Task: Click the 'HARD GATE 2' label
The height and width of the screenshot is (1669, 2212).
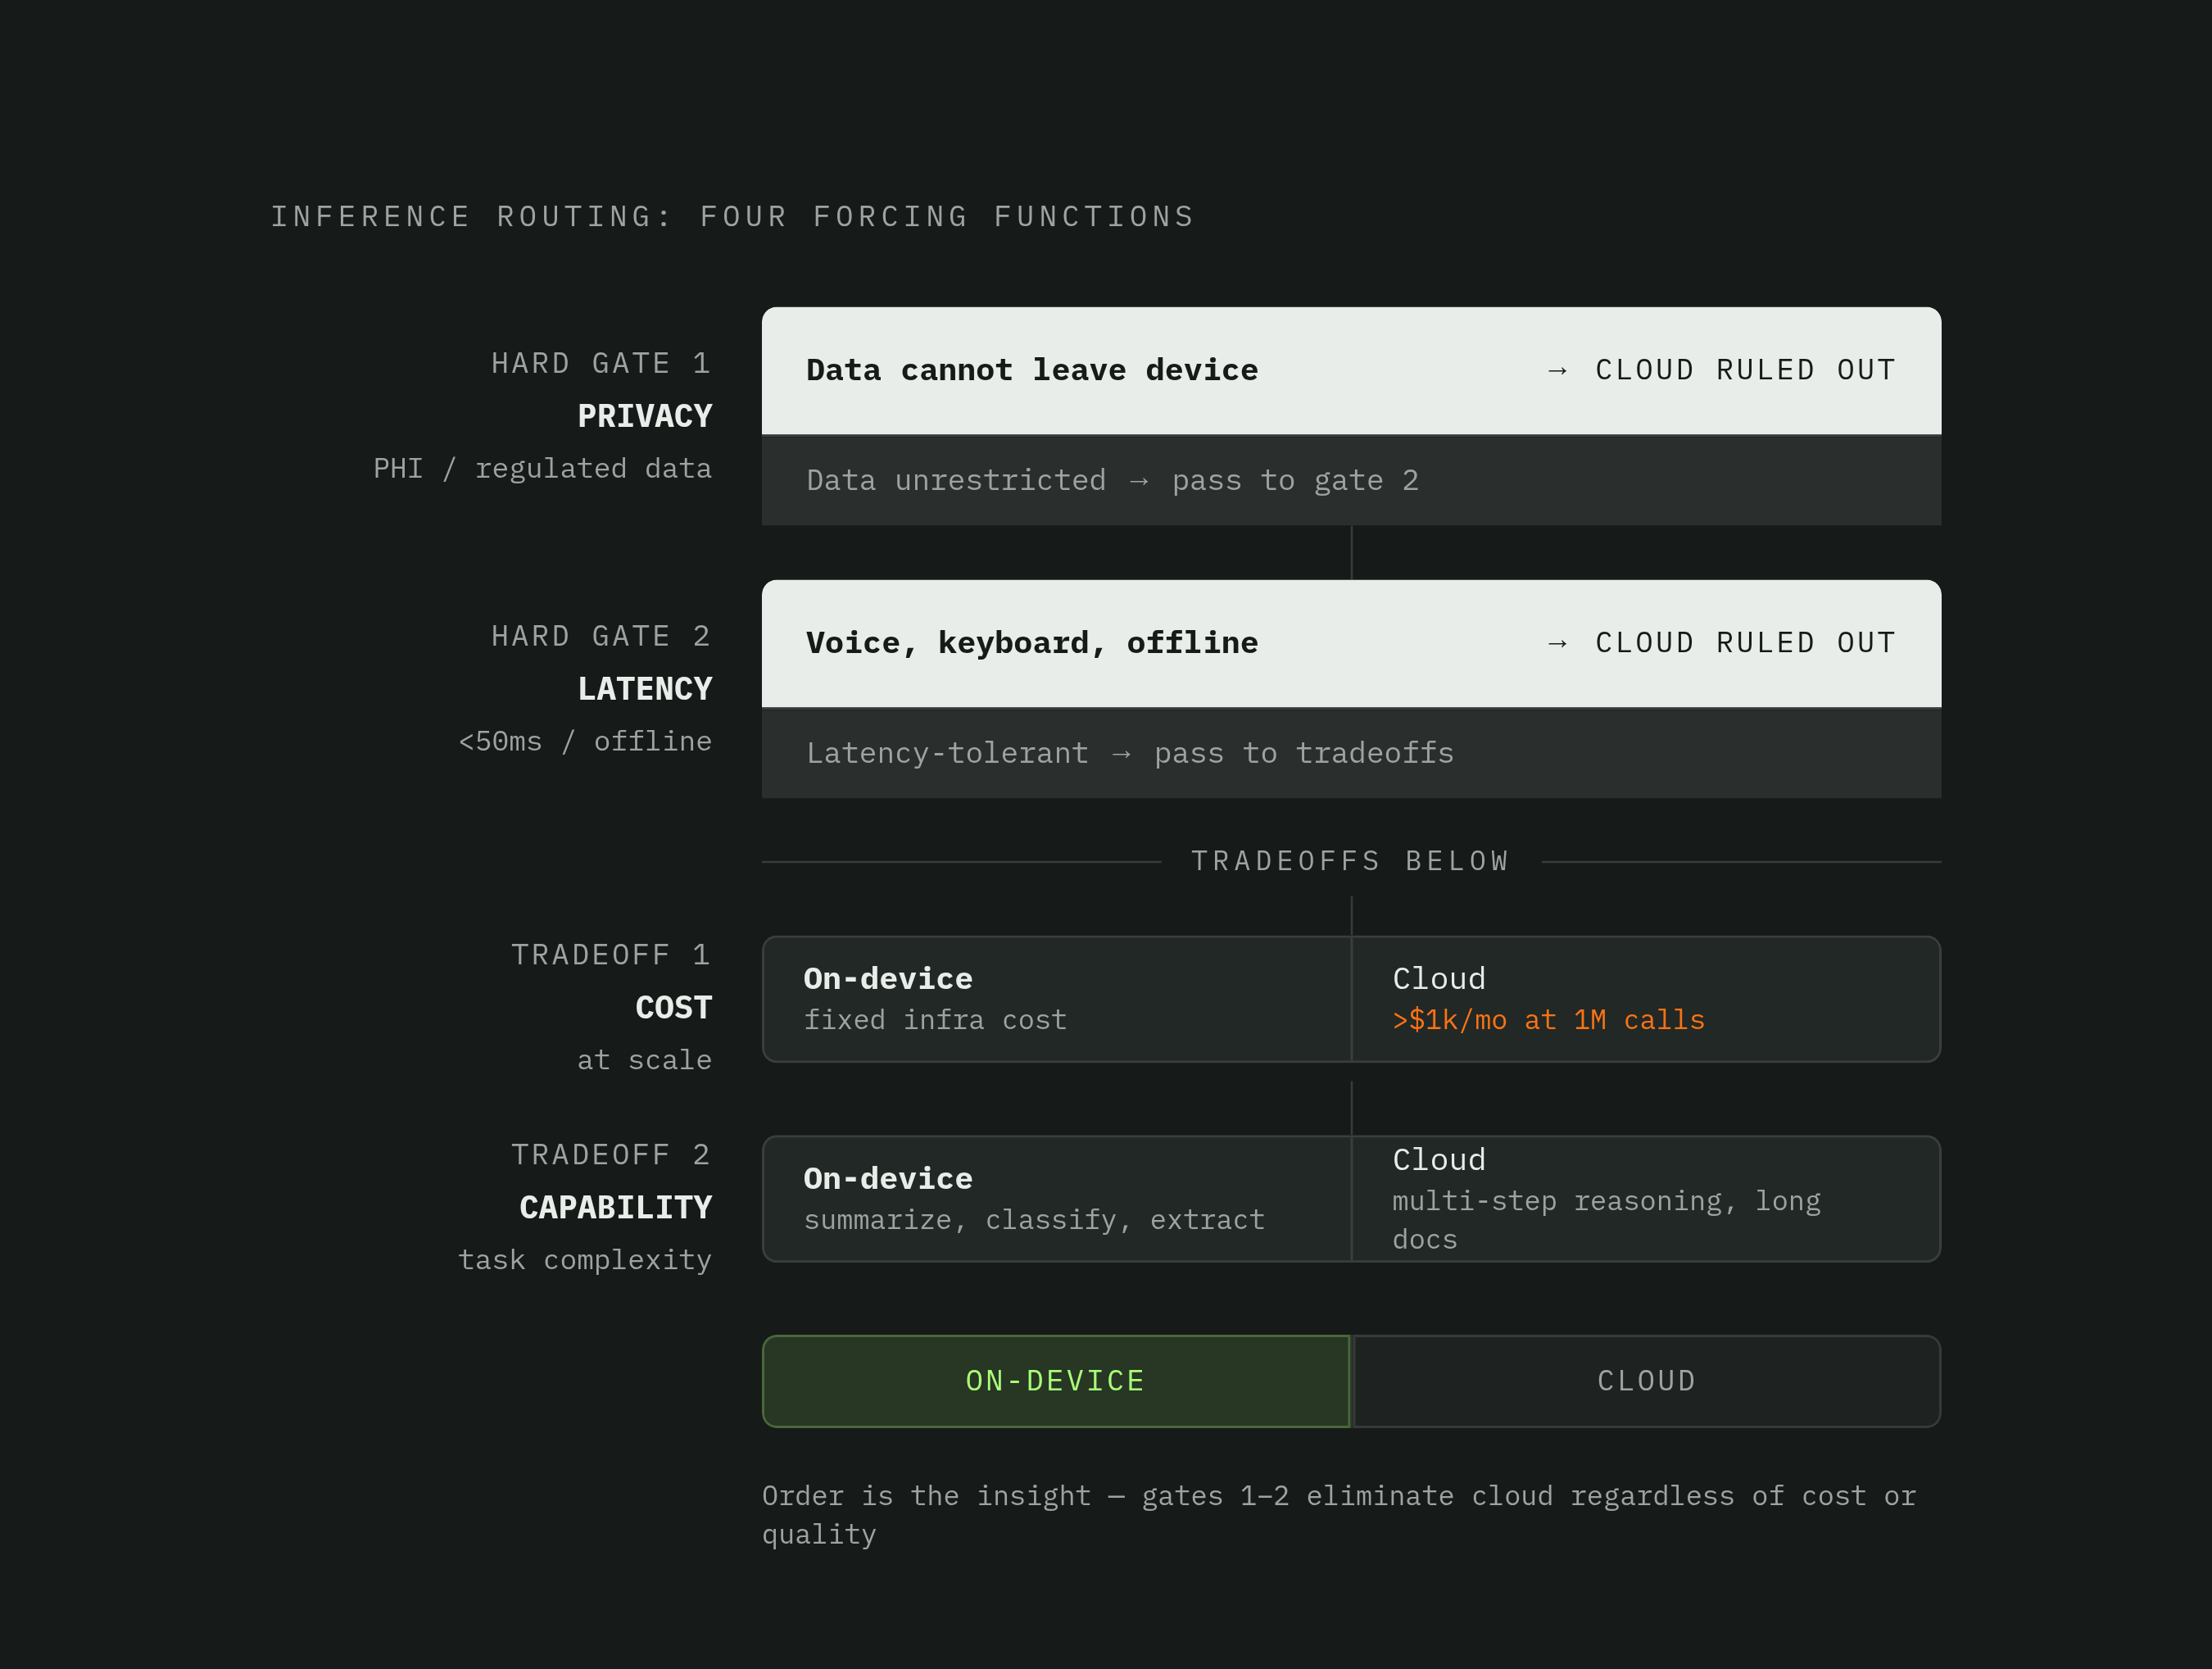Action: point(601,636)
